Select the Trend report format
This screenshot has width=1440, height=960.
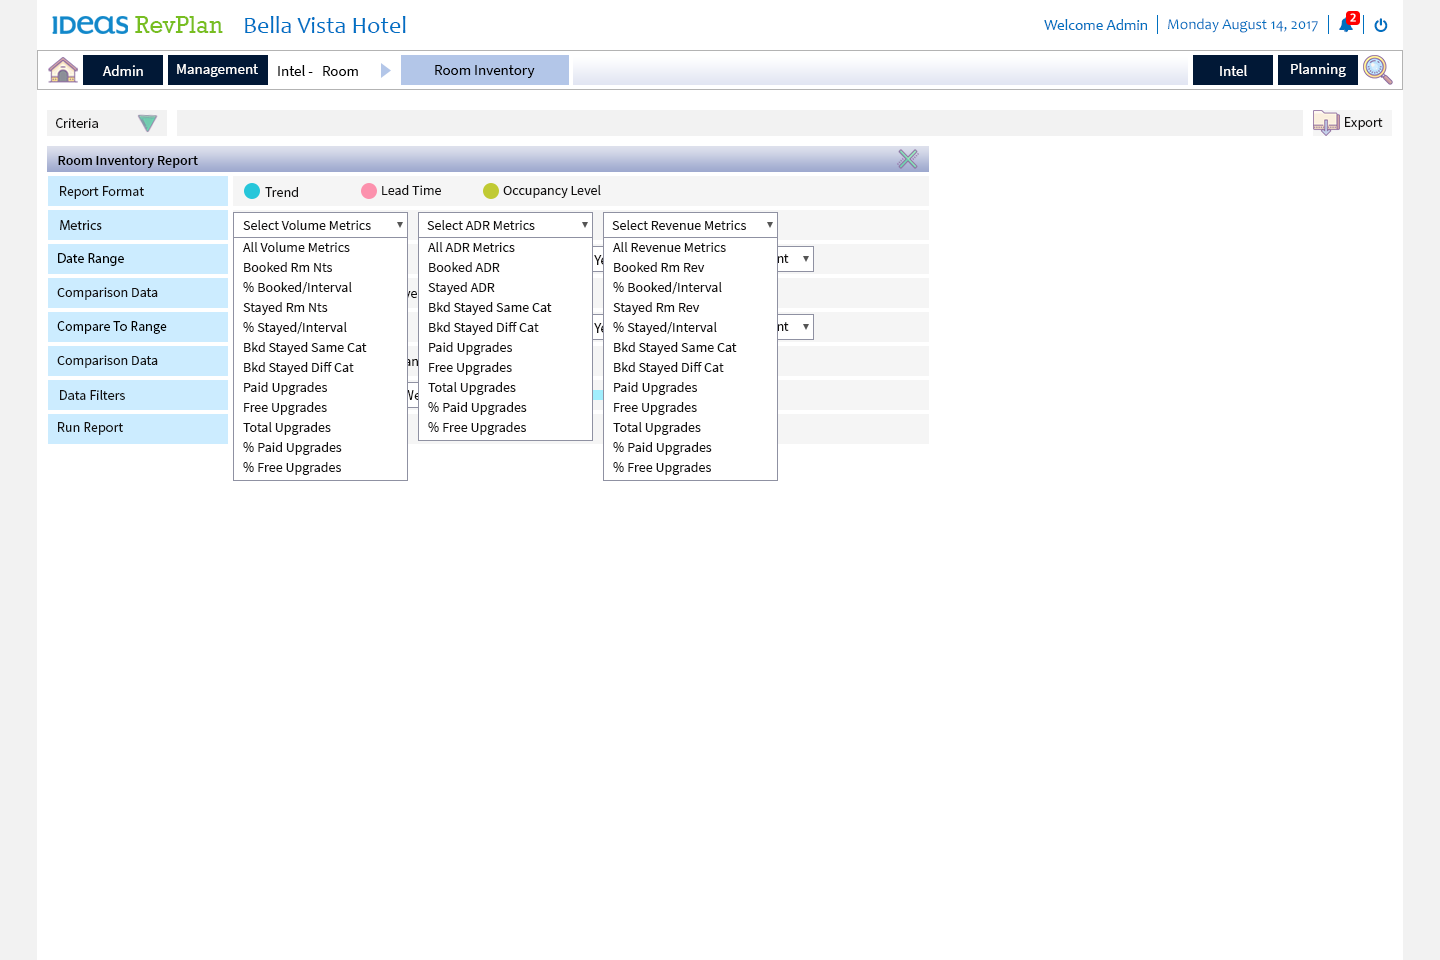252,191
